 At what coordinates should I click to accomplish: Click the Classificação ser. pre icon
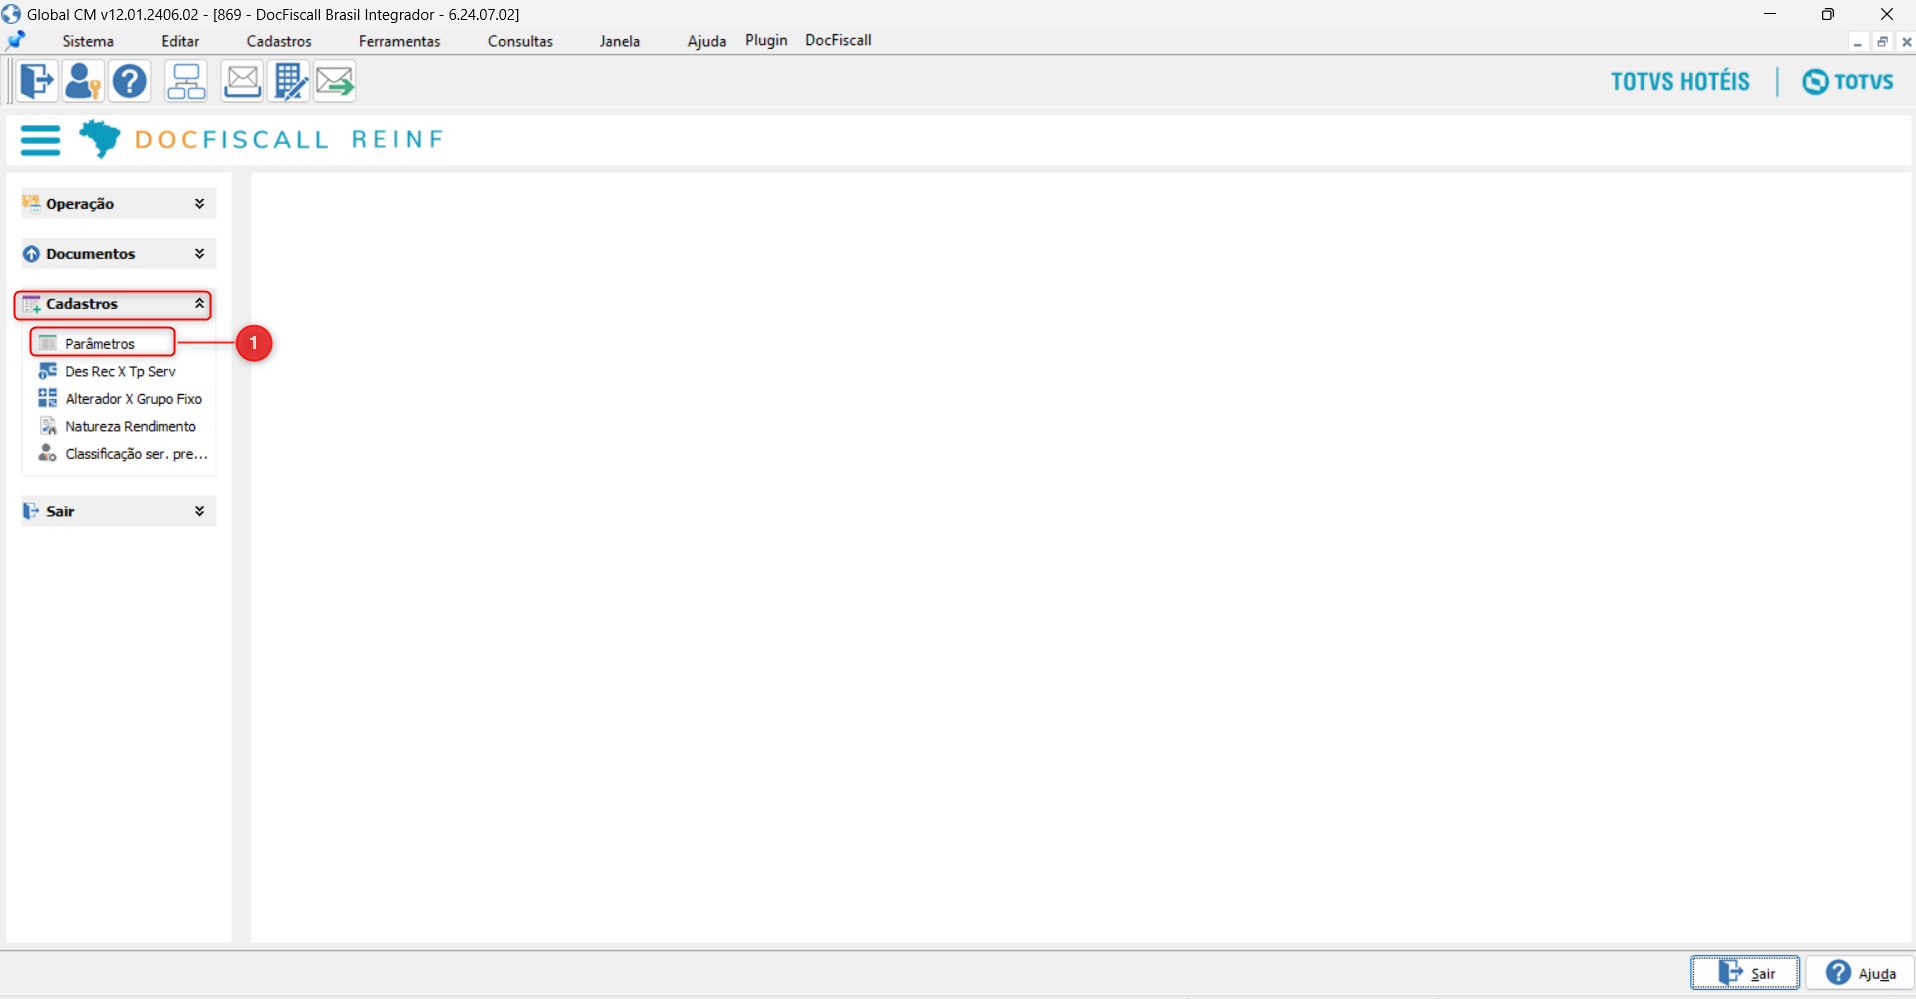coord(47,453)
